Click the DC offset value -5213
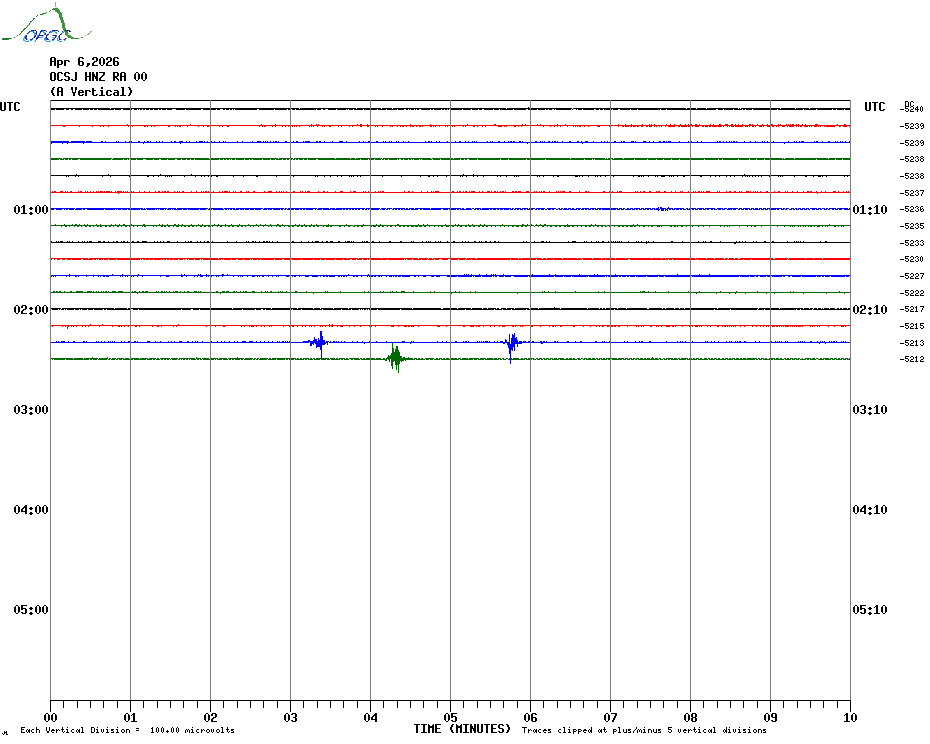This screenshot has height=744, width=930. coord(912,343)
